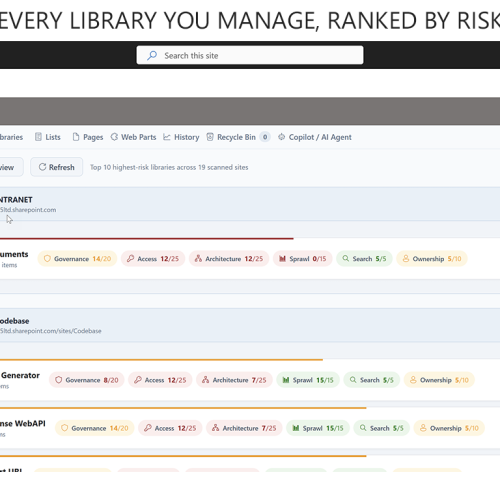Click the Refresh circular arrow icon
This screenshot has height=500, width=500.
(42, 167)
